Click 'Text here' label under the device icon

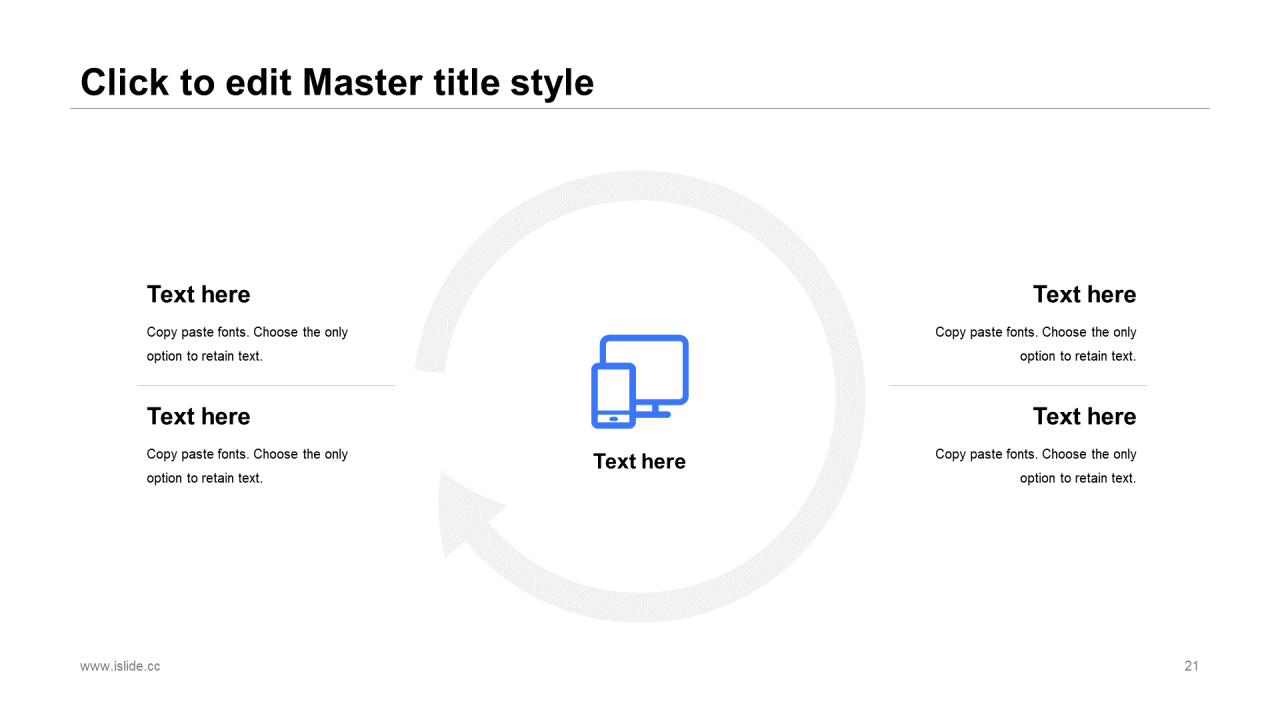click(x=639, y=461)
